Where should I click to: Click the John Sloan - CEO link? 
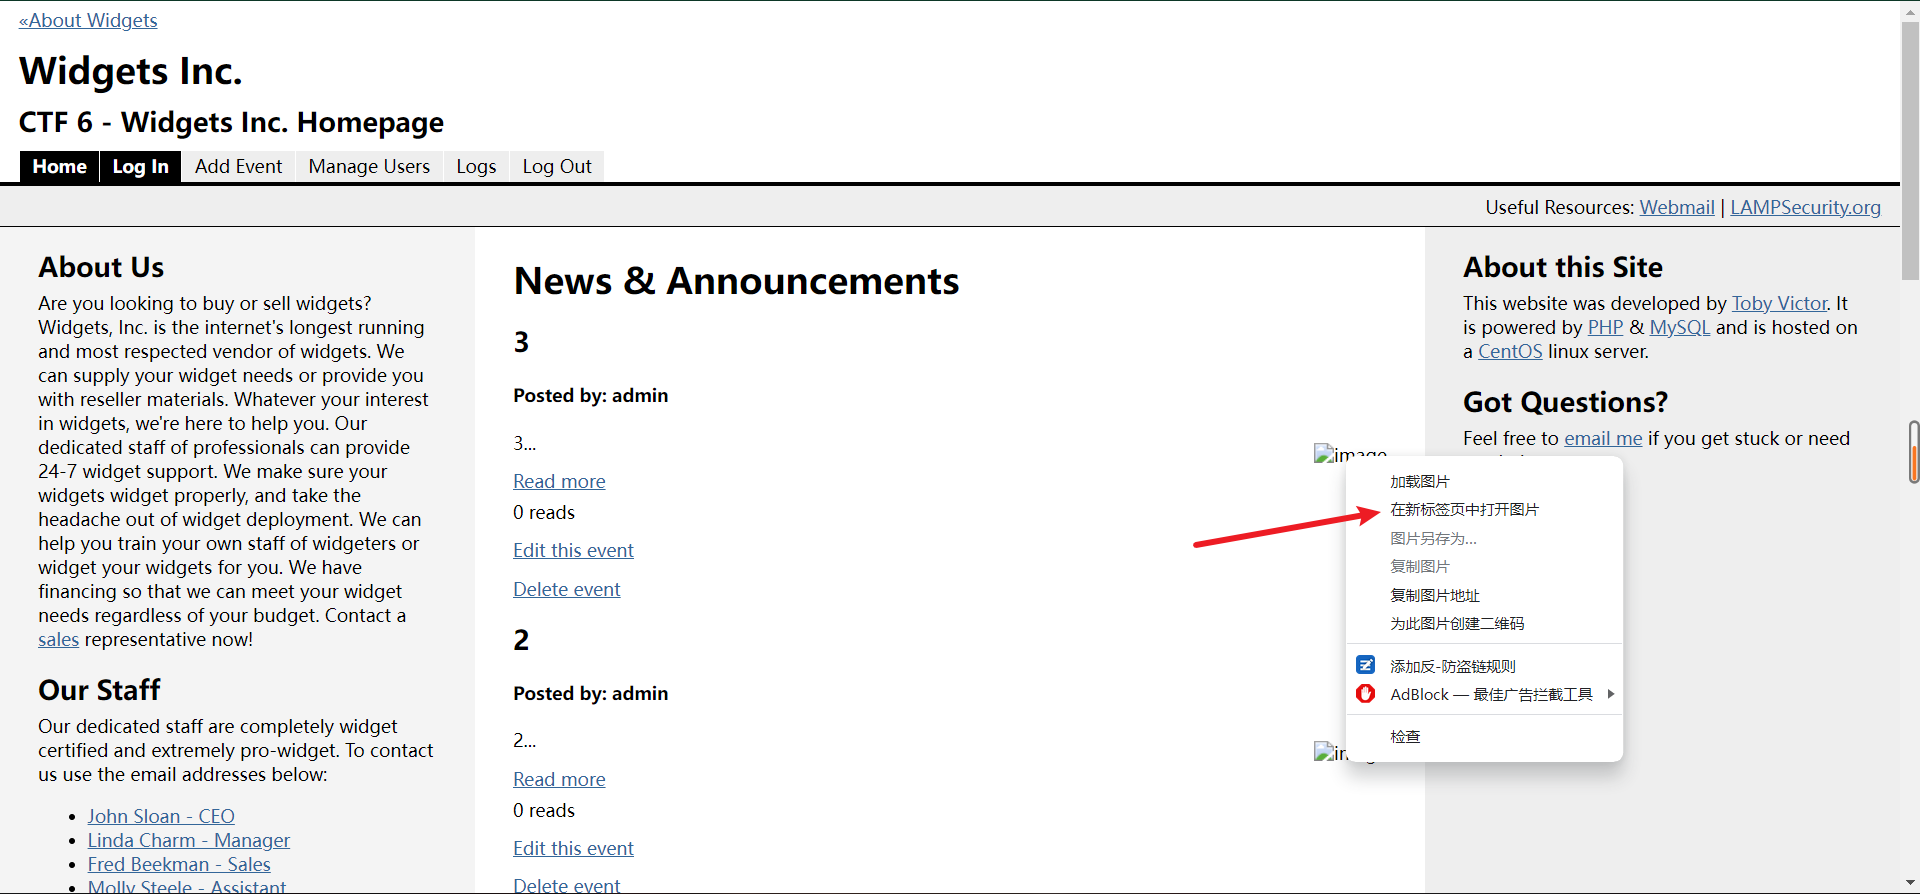161,817
